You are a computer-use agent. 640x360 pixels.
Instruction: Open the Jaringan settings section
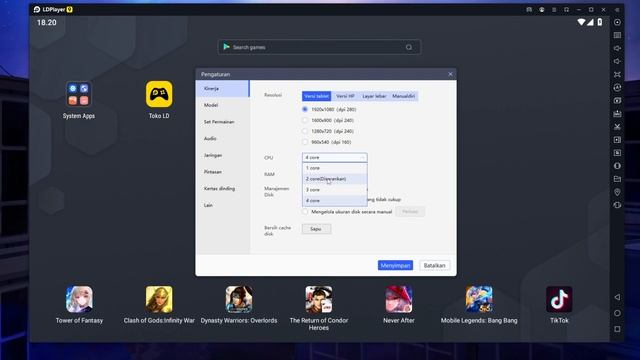222,156
